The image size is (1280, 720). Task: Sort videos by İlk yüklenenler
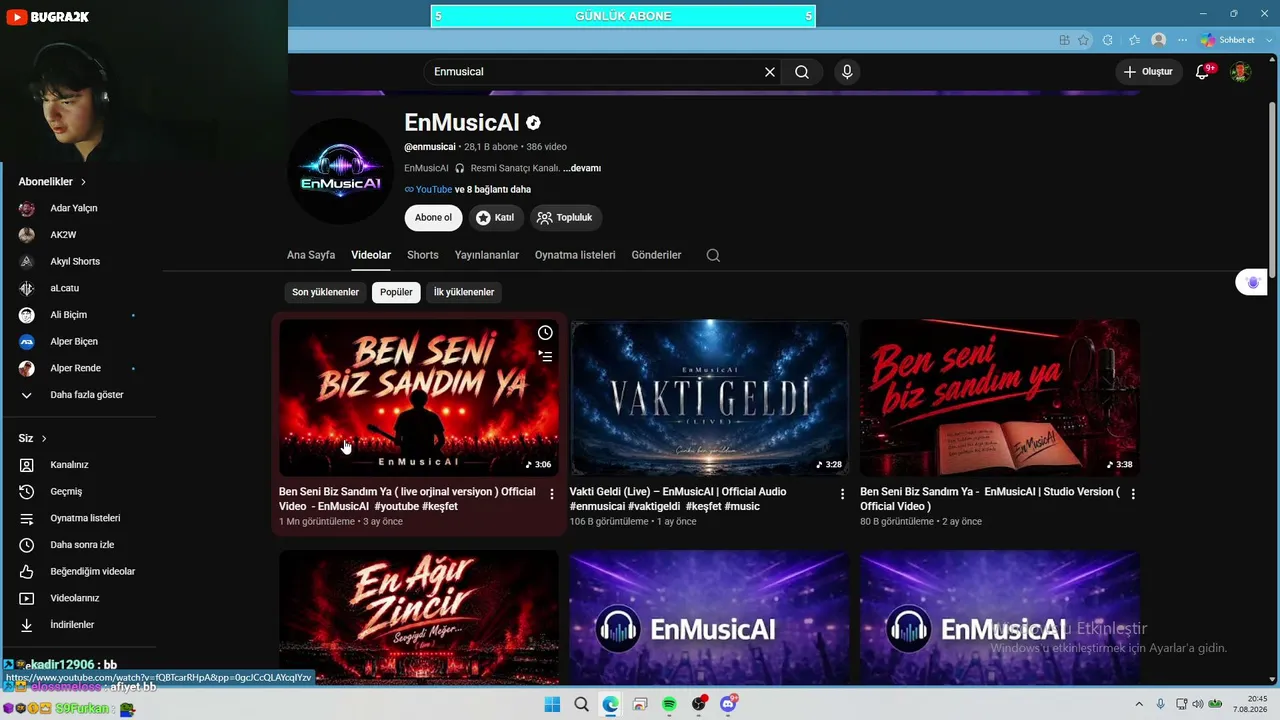point(464,292)
